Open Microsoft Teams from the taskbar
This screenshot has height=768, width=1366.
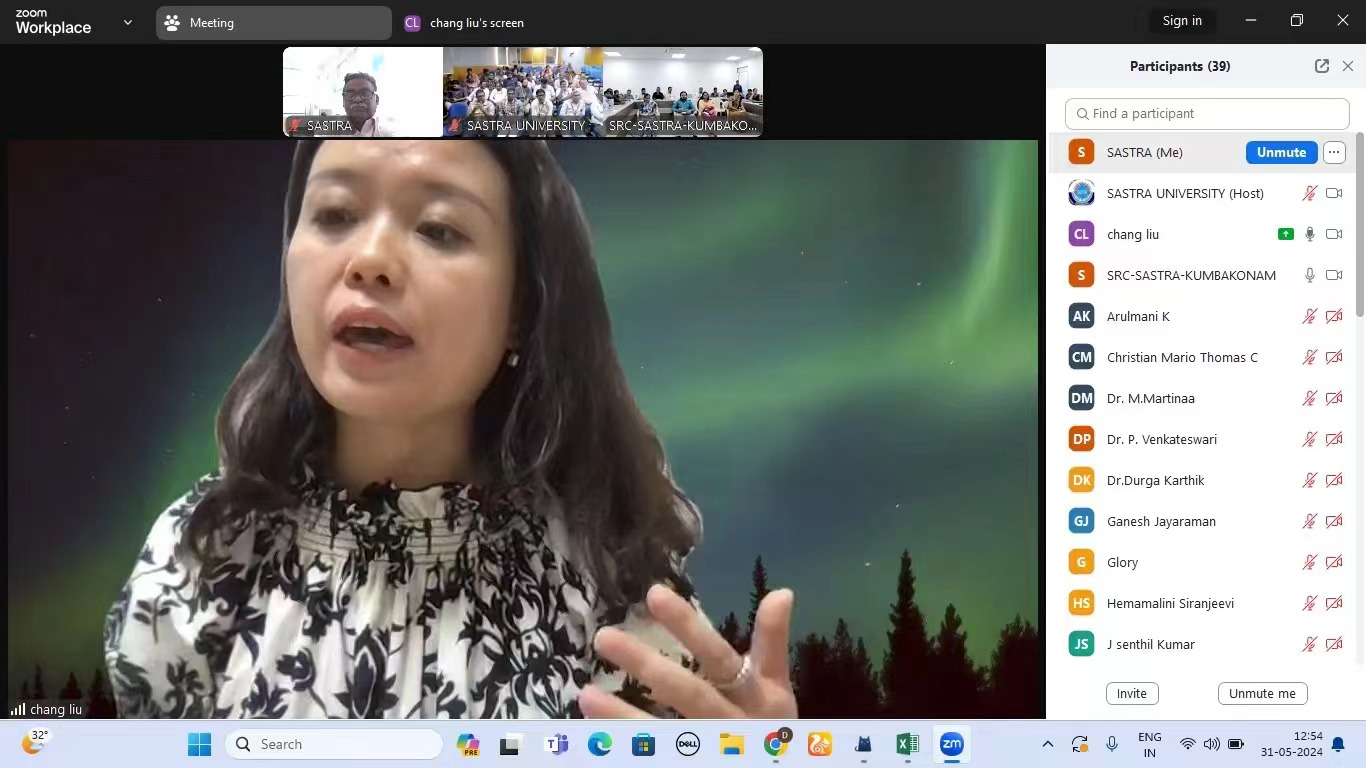pos(556,744)
